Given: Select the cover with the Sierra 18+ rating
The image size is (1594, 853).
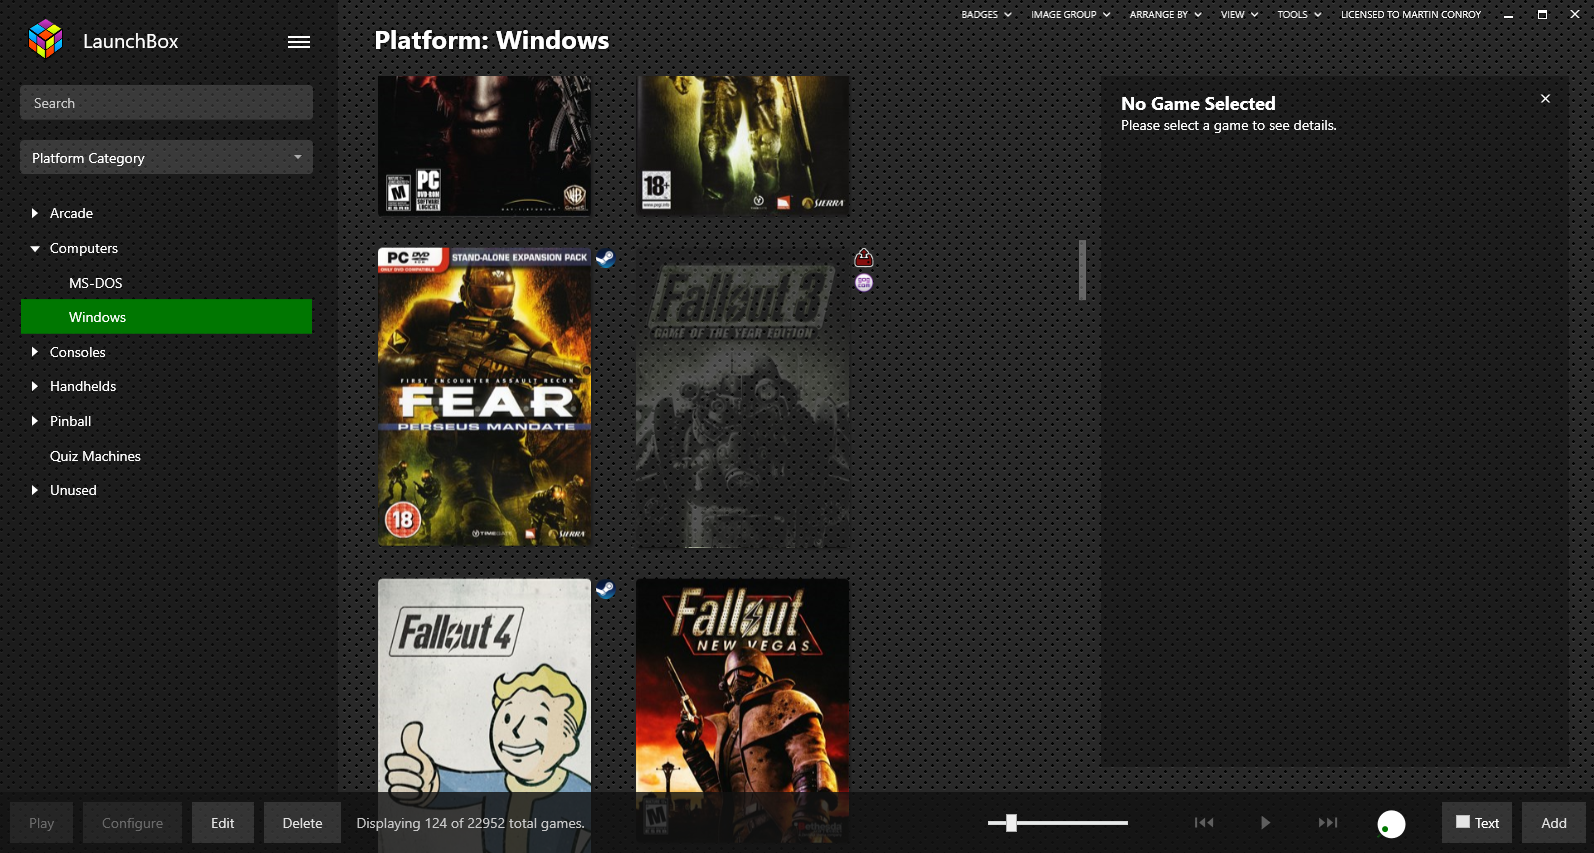Looking at the screenshot, I should click(742, 145).
